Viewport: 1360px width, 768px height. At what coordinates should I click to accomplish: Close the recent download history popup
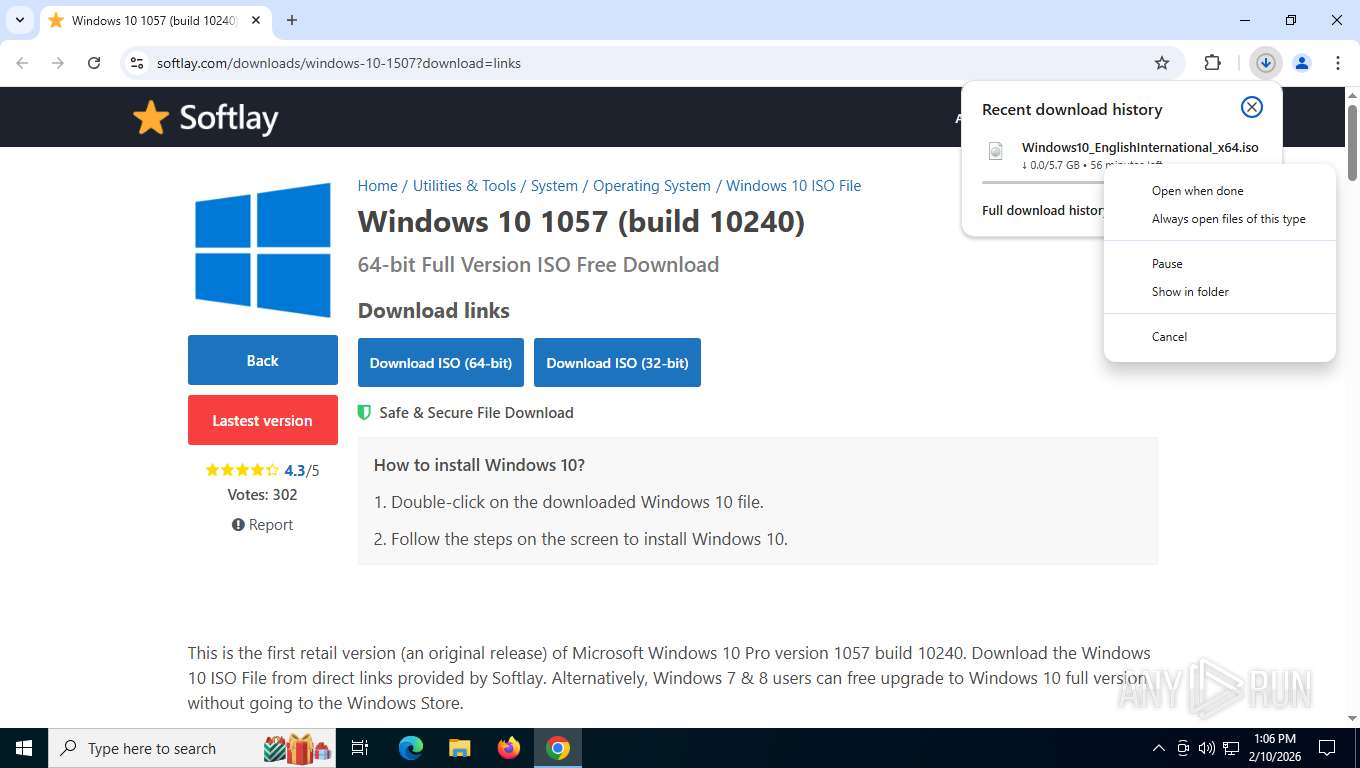[1251, 107]
